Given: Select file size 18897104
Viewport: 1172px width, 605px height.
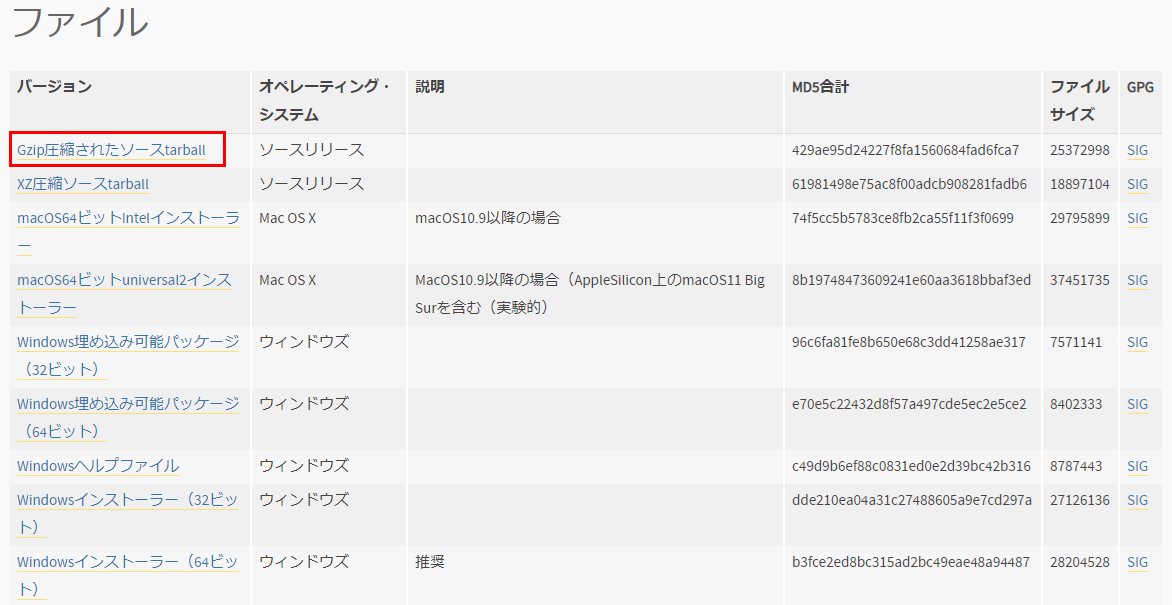Looking at the screenshot, I should pos(1080,184).
